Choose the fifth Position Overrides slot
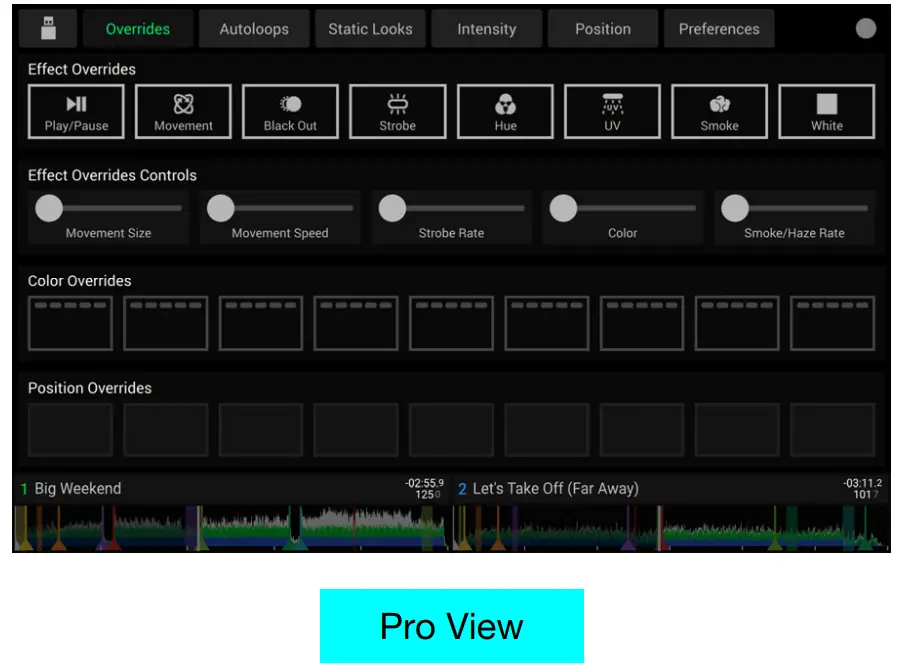This screenshot has height=671, width=906. (x=451, y=430)
